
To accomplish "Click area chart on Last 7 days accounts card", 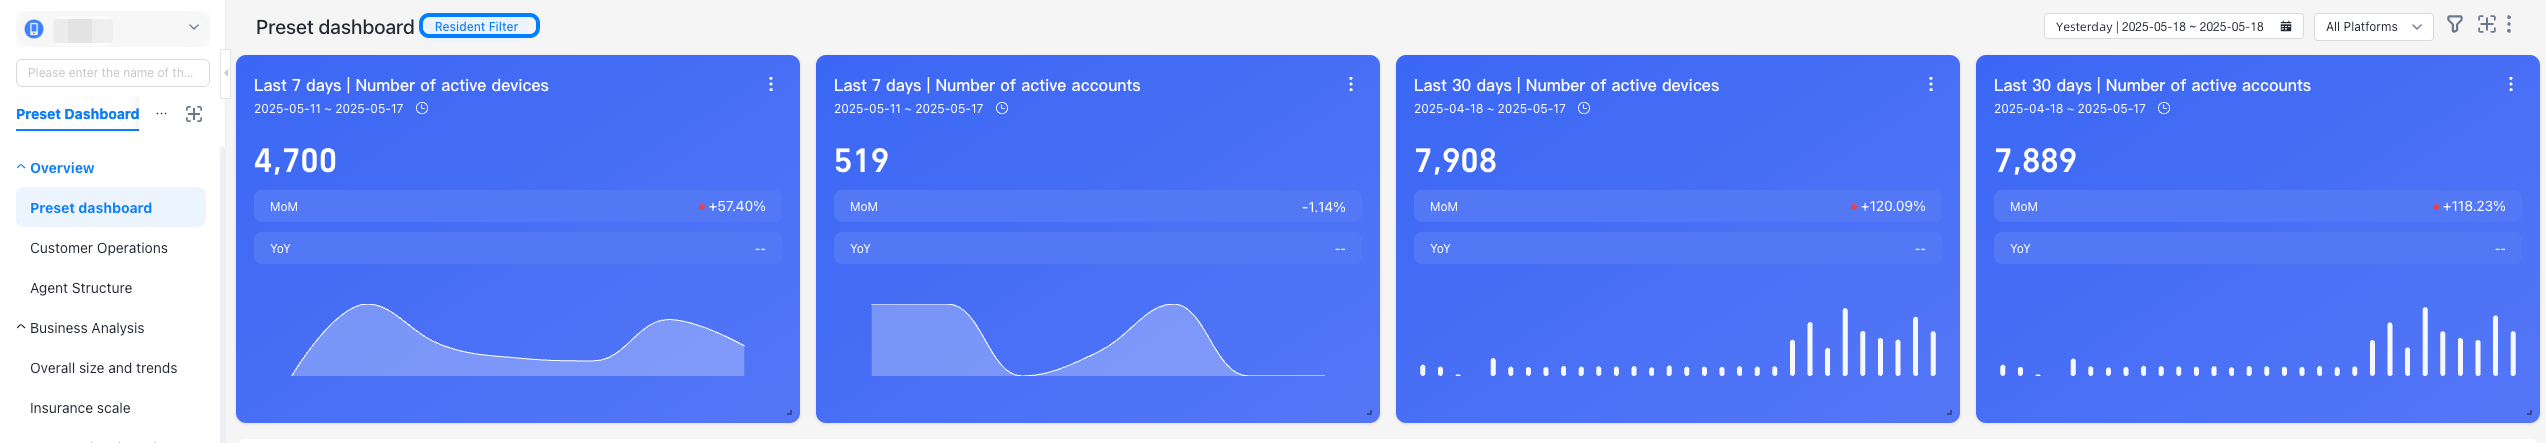I will 1098,340.
